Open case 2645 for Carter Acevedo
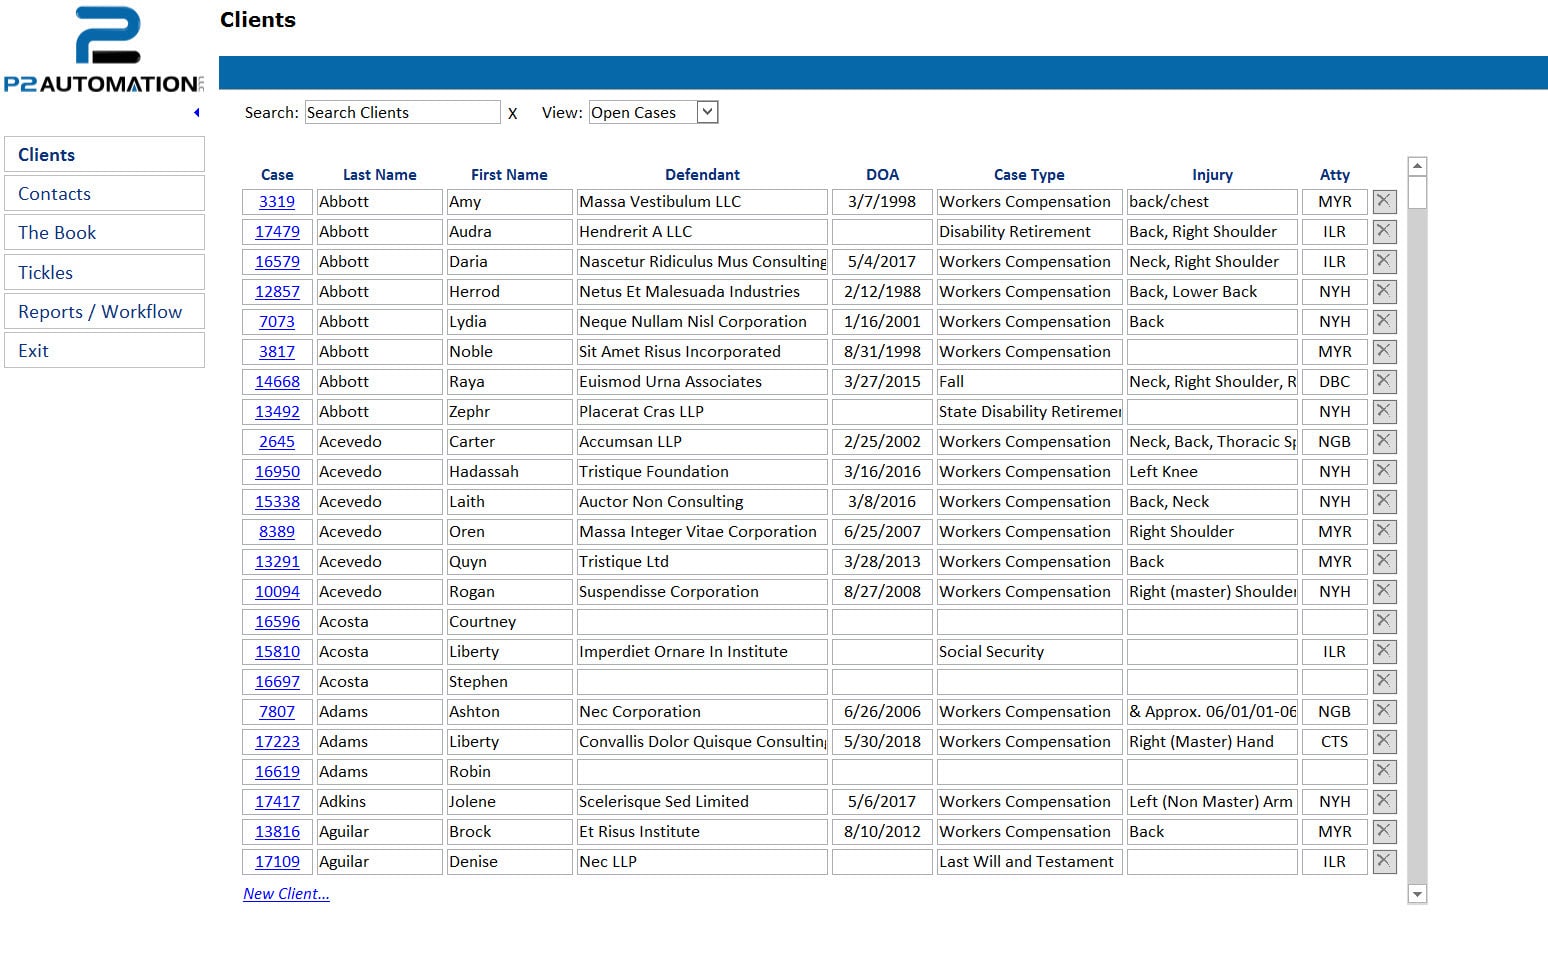This screenshot has height=968, width=1548. pos(277,441)
